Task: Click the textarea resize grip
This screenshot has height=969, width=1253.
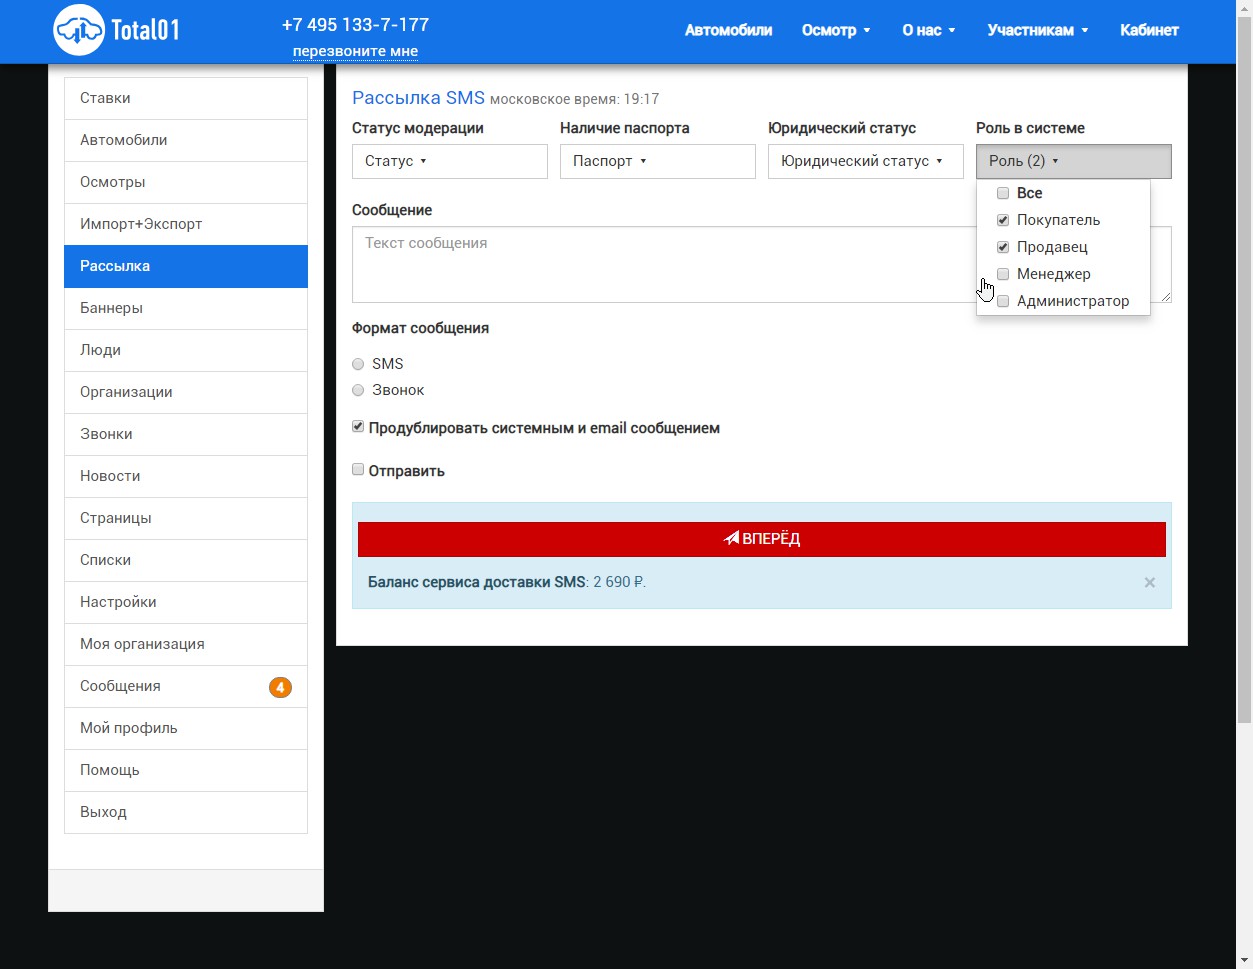Action: pos(1165,296)
